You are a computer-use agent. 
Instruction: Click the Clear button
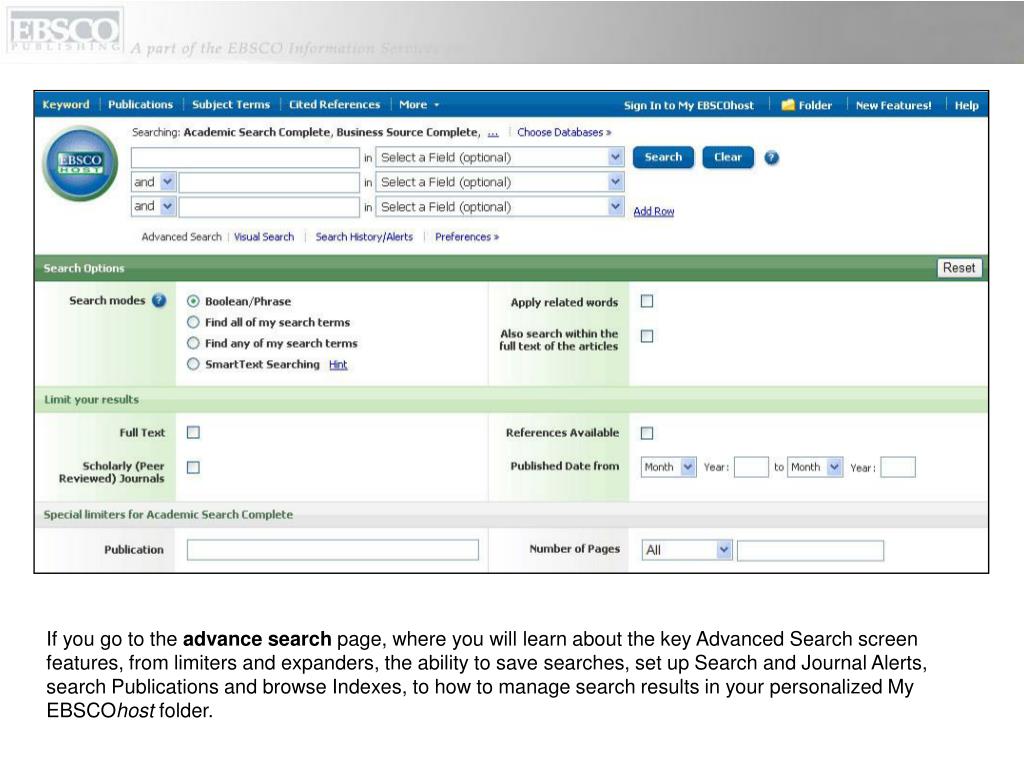click(x=728, y=157)
